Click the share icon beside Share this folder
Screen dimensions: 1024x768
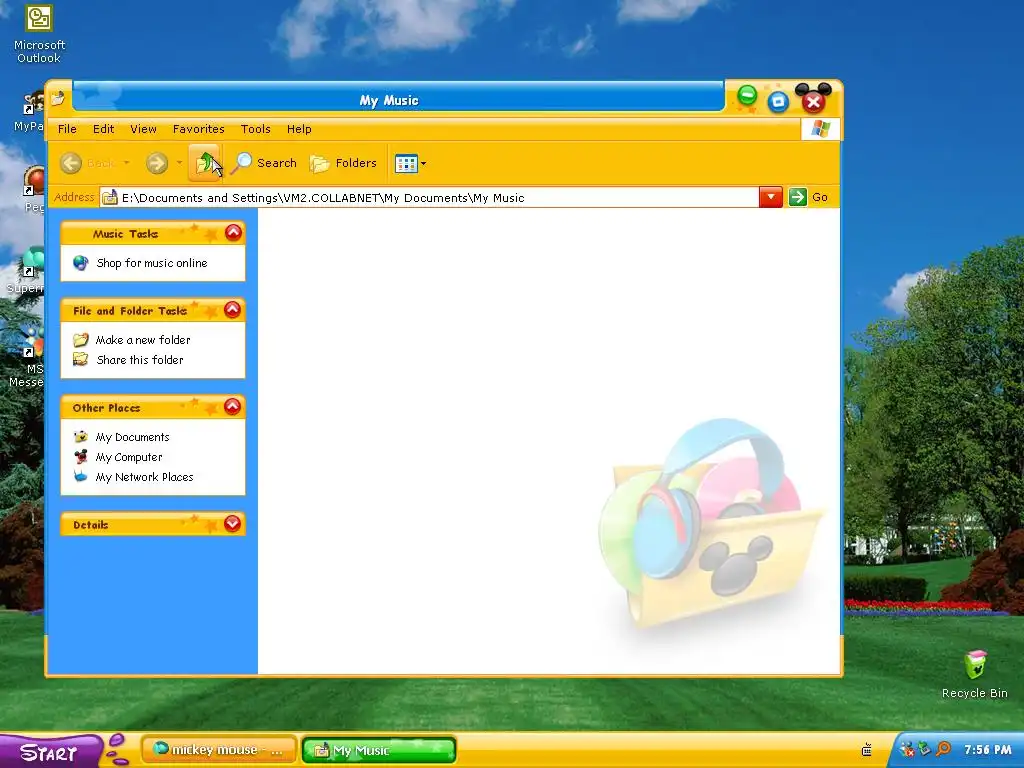(80, 359)
